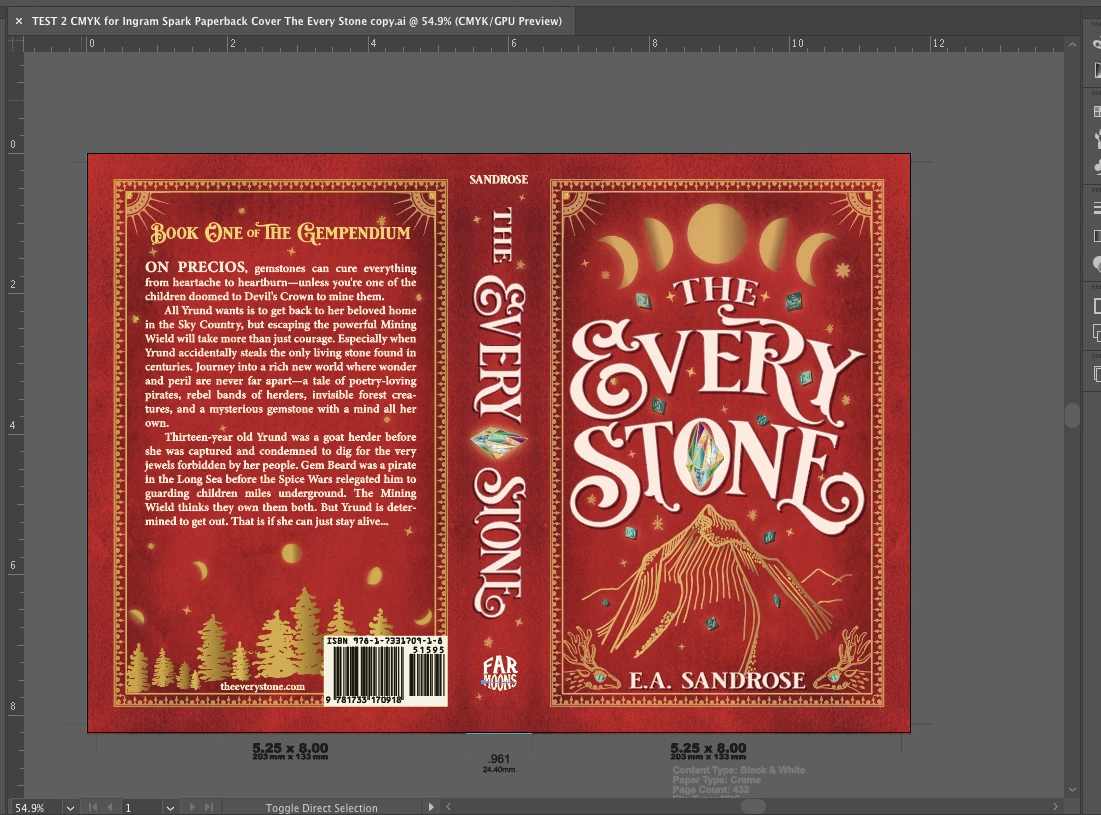Screen dimensions: 1101x815
Task: Click the horizontal scrollbar left arrow
Action: [448, 807]
